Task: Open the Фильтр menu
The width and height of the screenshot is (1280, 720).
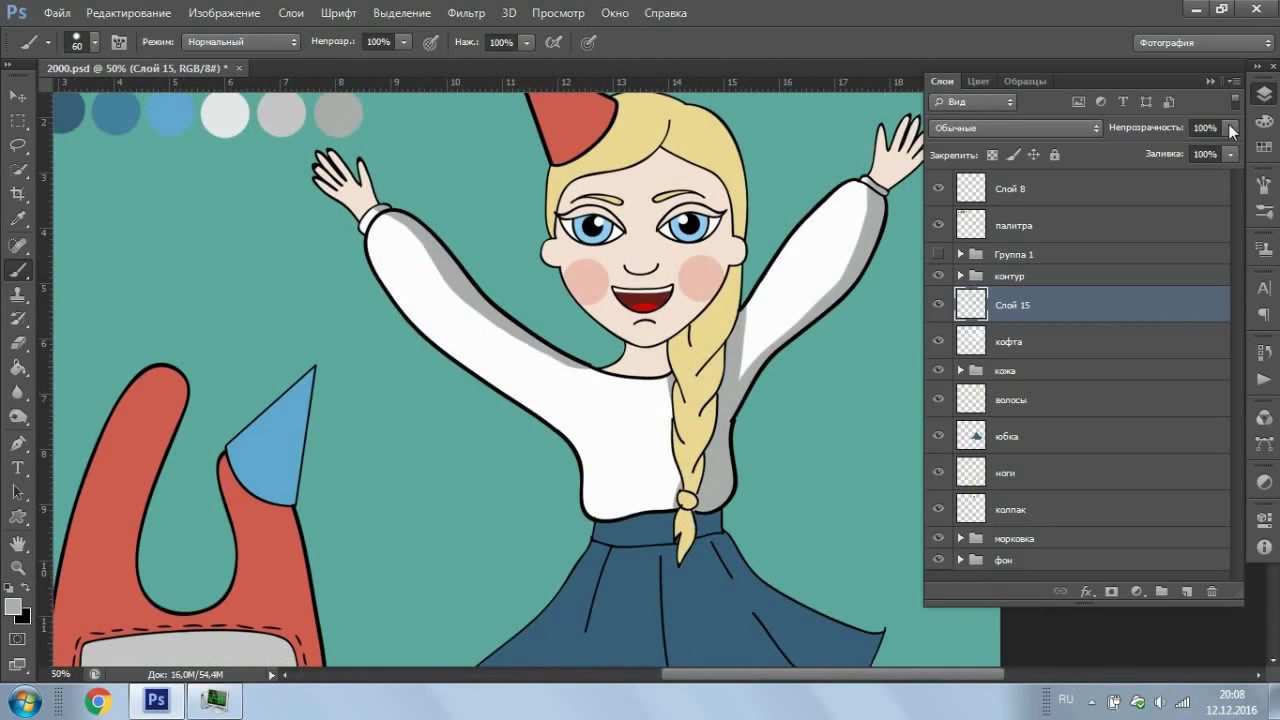Action: pyautogui.click(x=466, y=13)
